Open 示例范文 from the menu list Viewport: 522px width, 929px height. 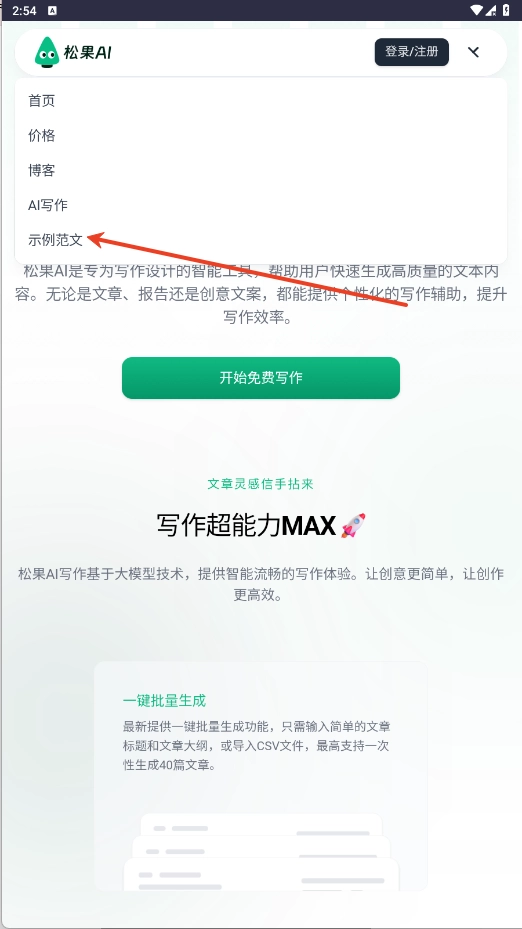click(55, 240)
